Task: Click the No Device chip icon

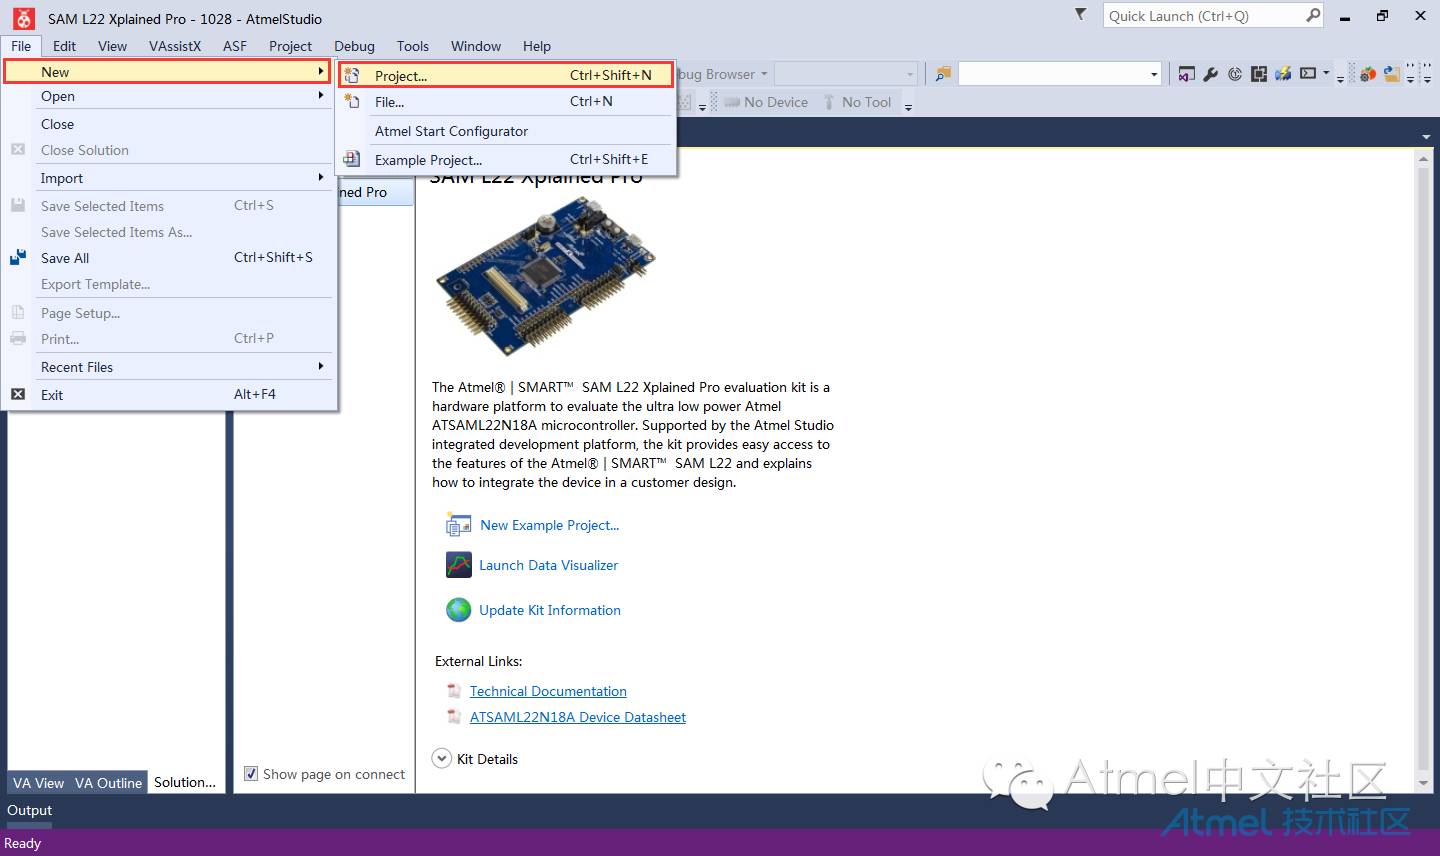Action: [731, 102]
